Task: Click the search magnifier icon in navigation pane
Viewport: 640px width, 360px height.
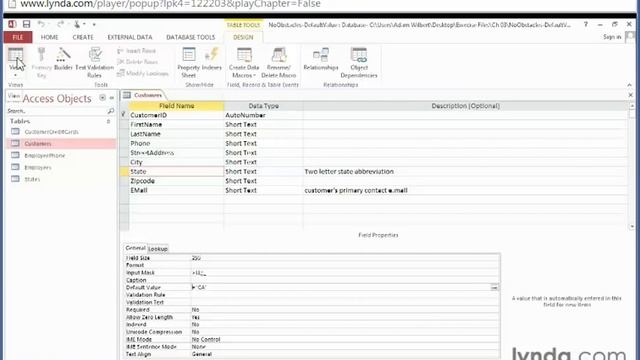Action: click(111, 111)
